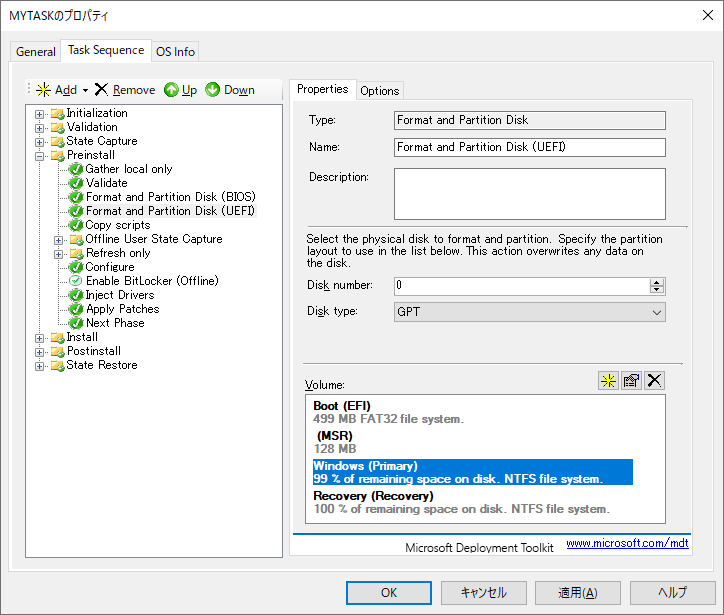Image resolution: width=724 pixels, height=615 pixels.
Task: Select the Inject Drivers step
Action: (x=120, y=295)
